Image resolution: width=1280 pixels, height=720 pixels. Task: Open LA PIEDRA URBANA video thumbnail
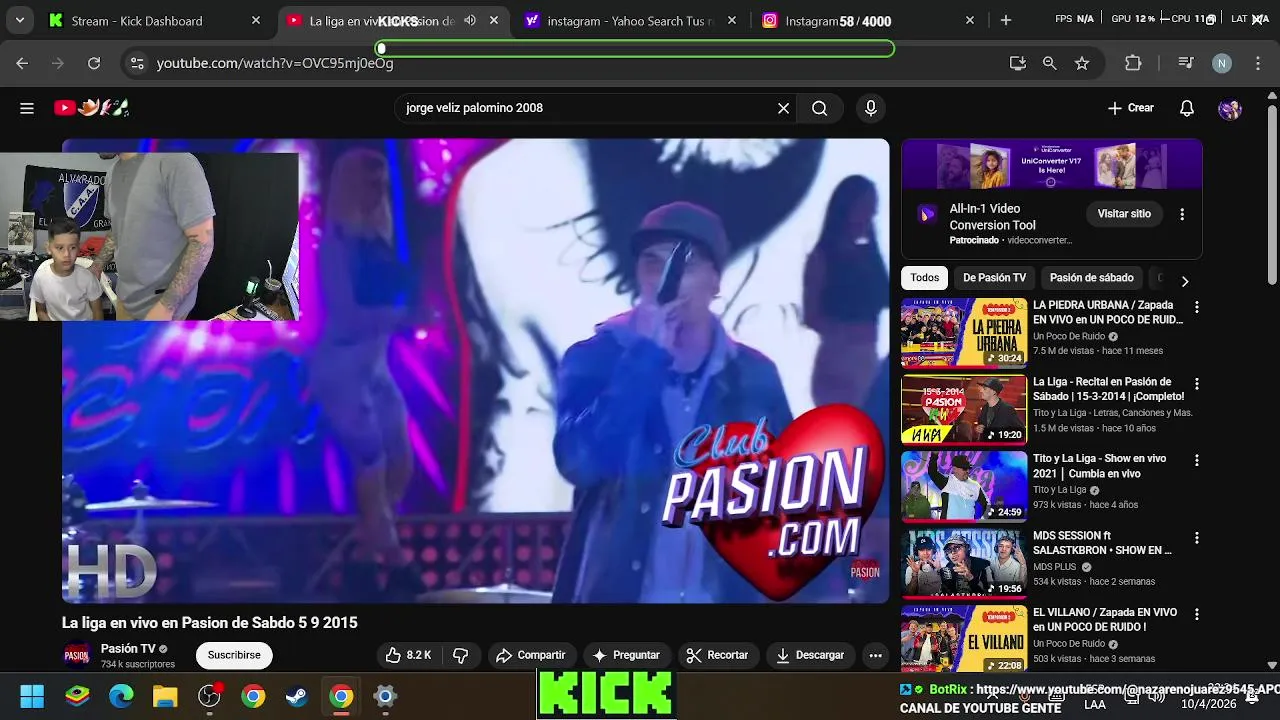(x=964, y=333)
